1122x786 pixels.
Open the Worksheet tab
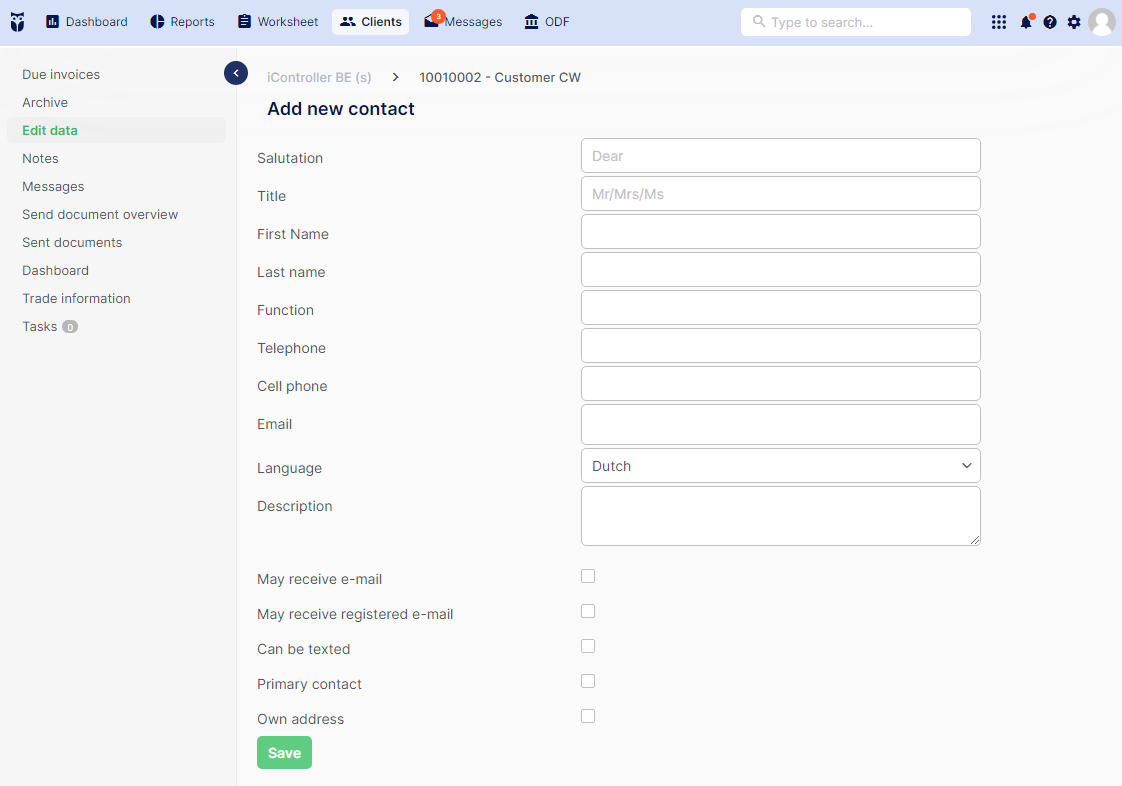pos(278,21)
